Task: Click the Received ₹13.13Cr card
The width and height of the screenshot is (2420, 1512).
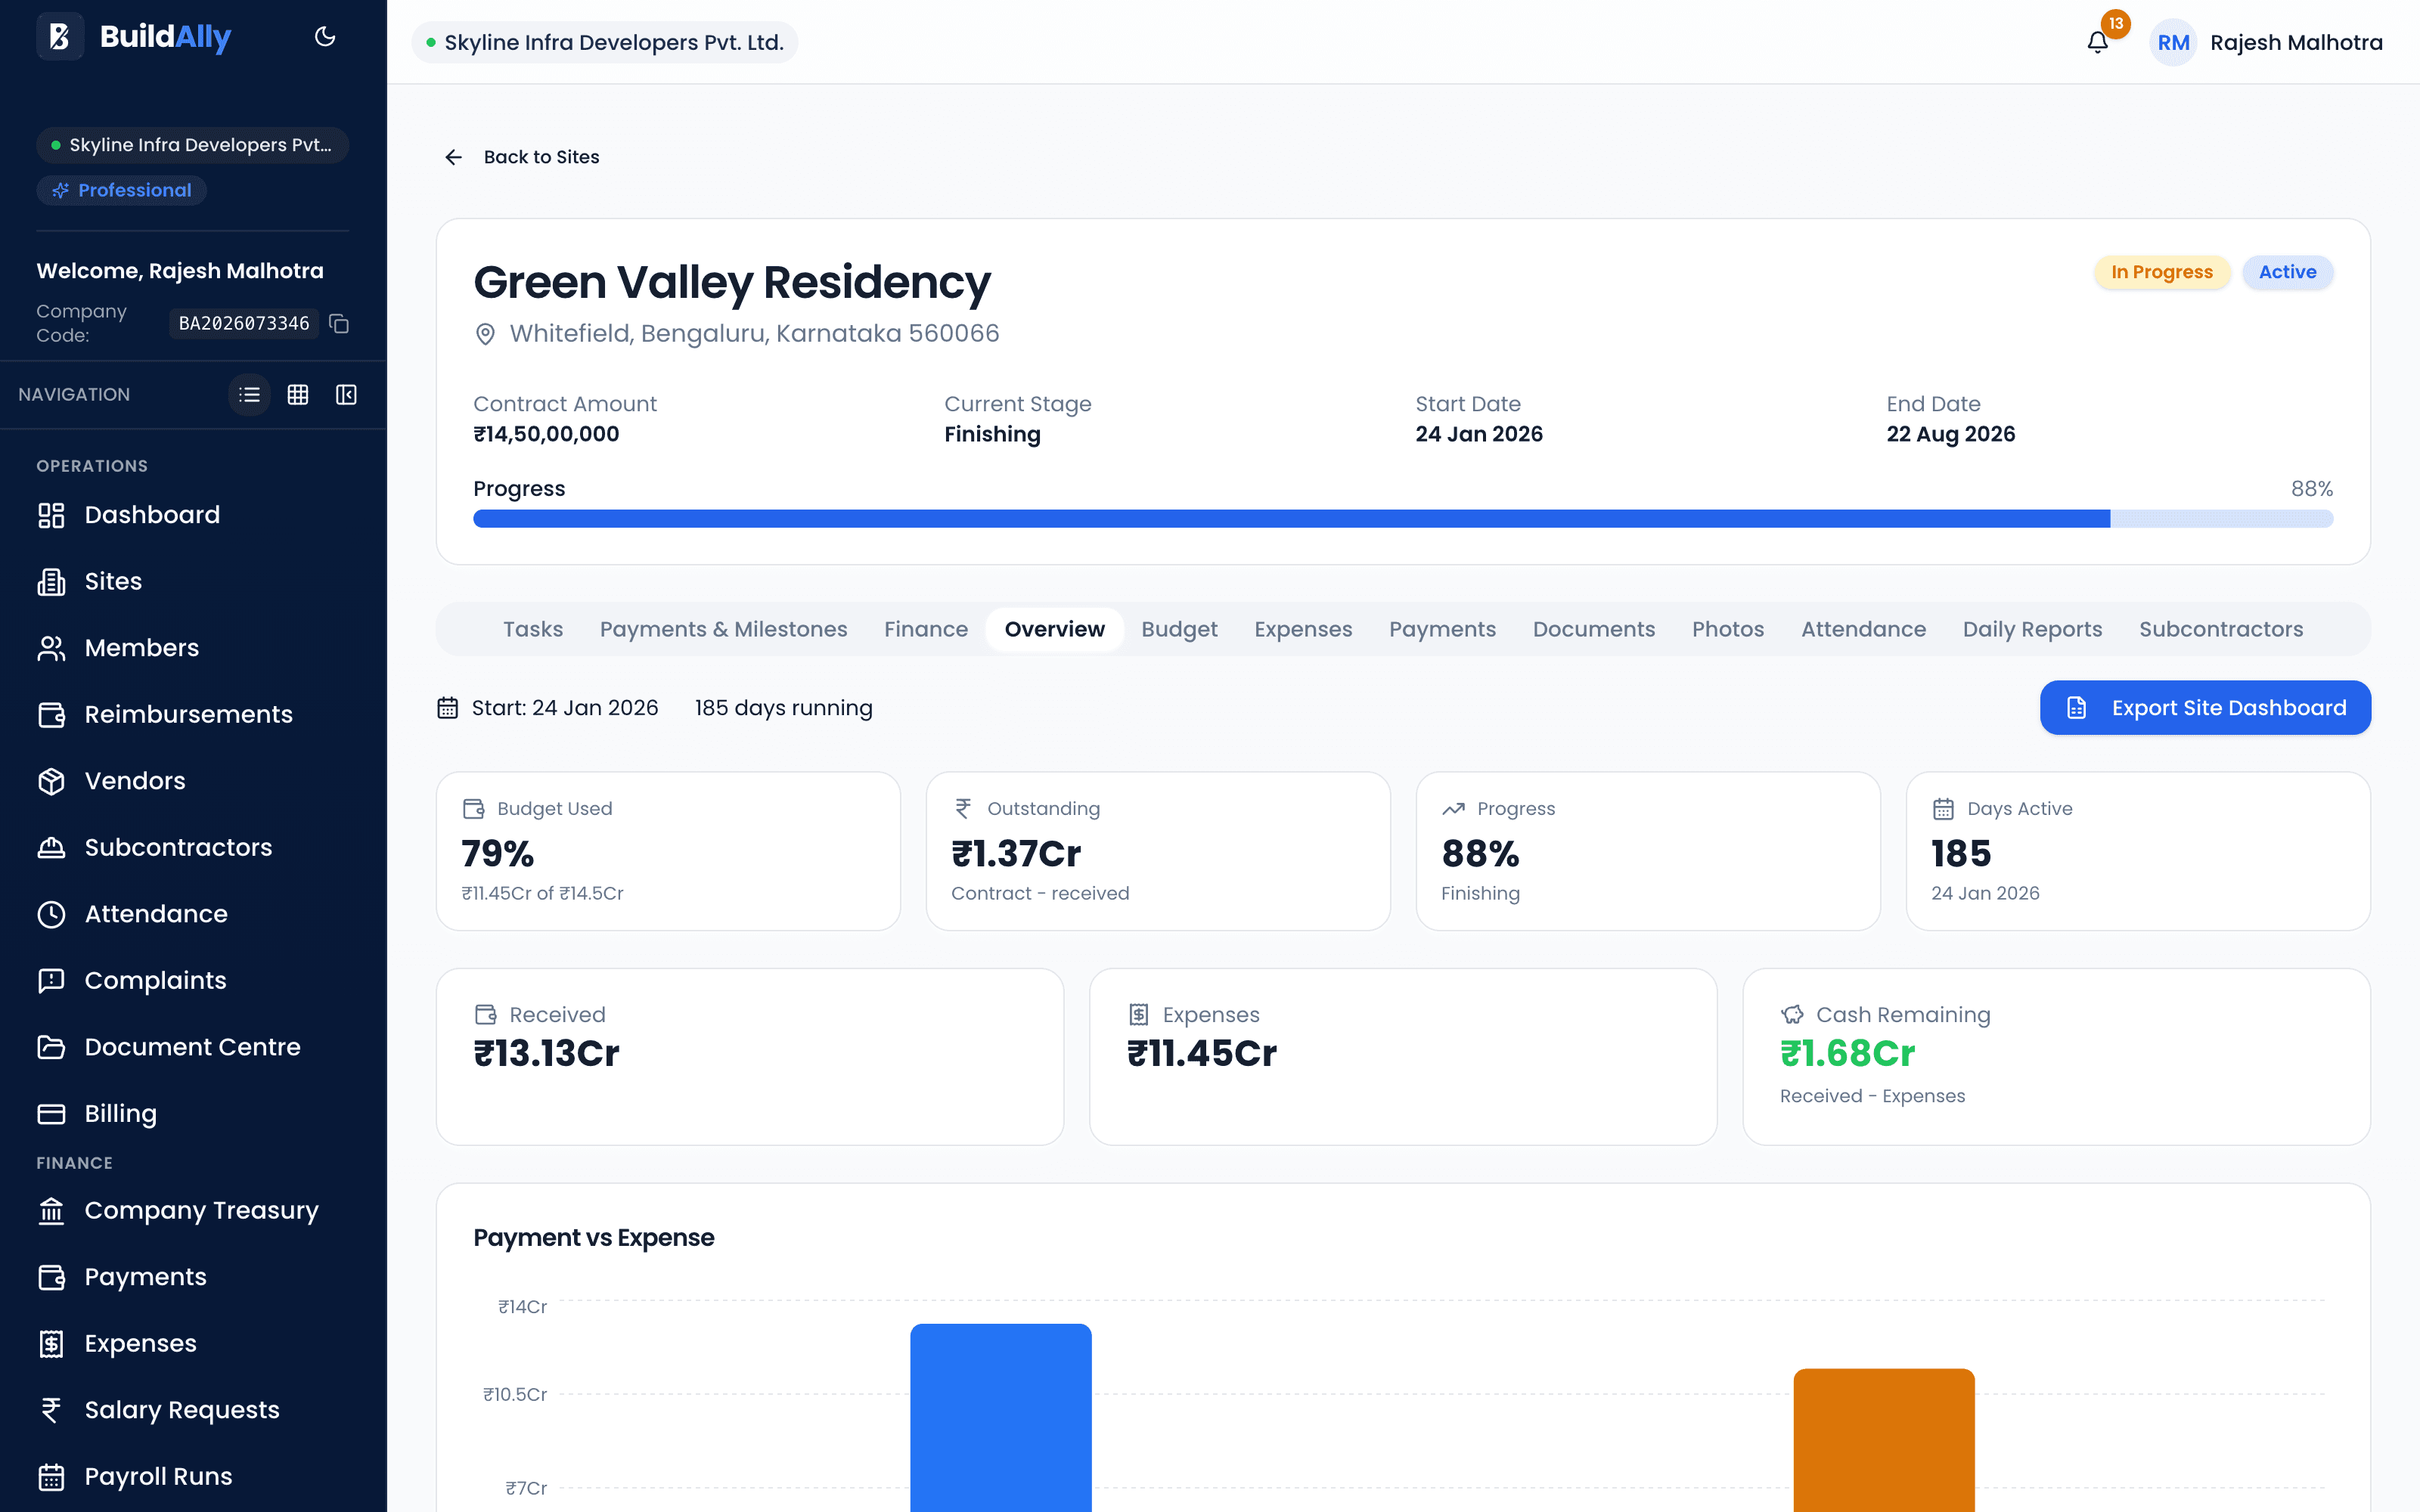Action: pos(750,1057)
